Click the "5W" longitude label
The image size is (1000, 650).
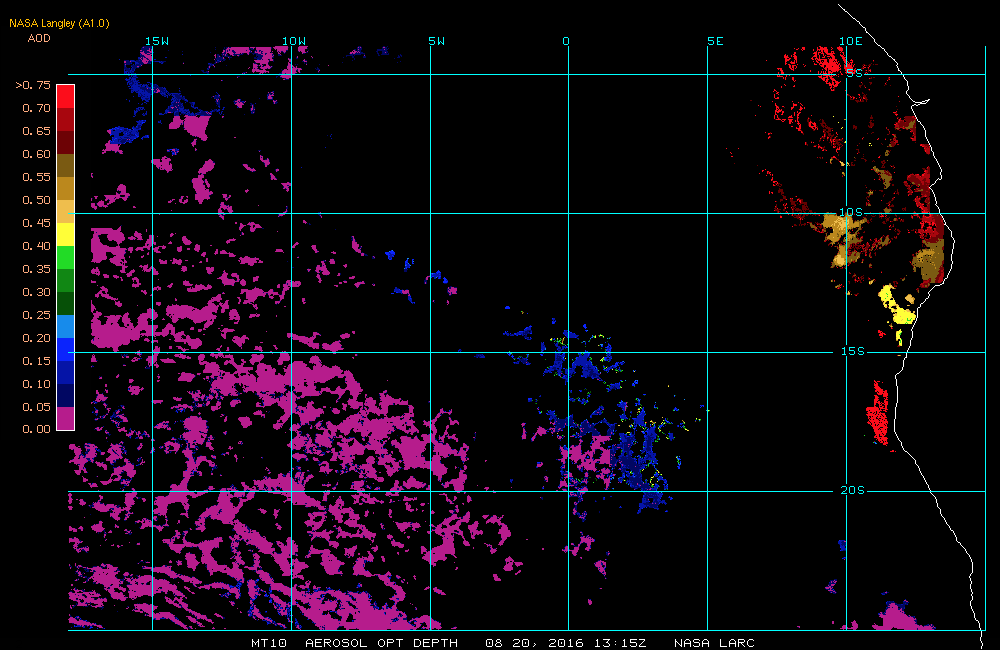click(437, 41)
